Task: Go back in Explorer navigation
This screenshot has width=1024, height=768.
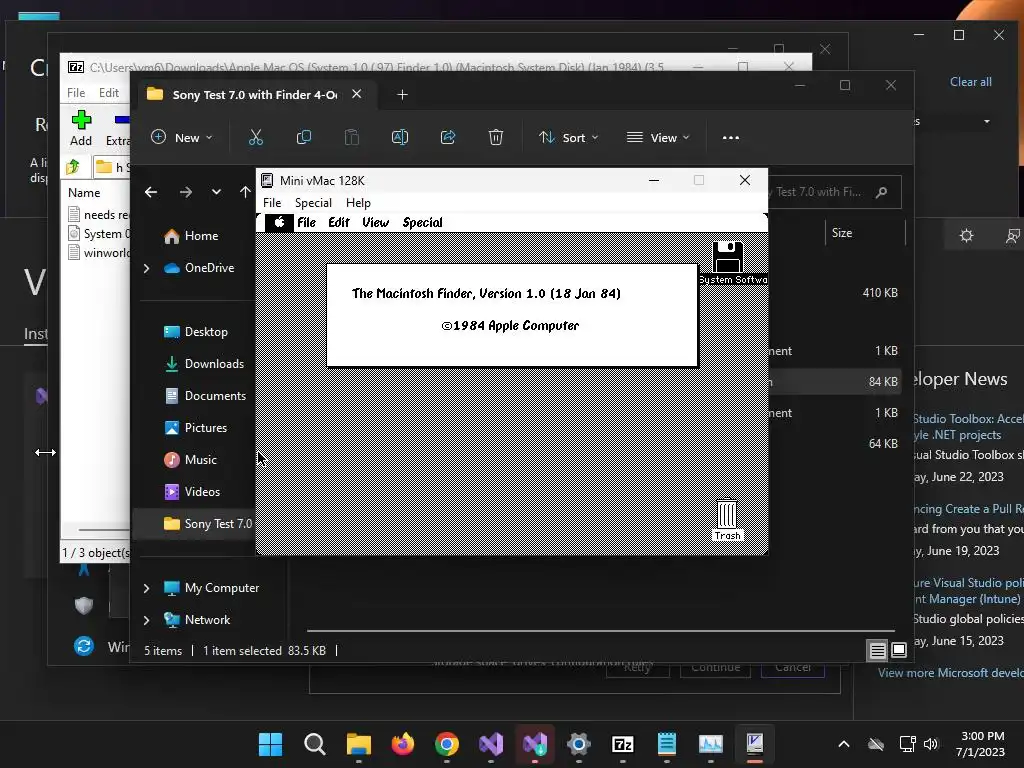Action: click(x=151, y=192)
